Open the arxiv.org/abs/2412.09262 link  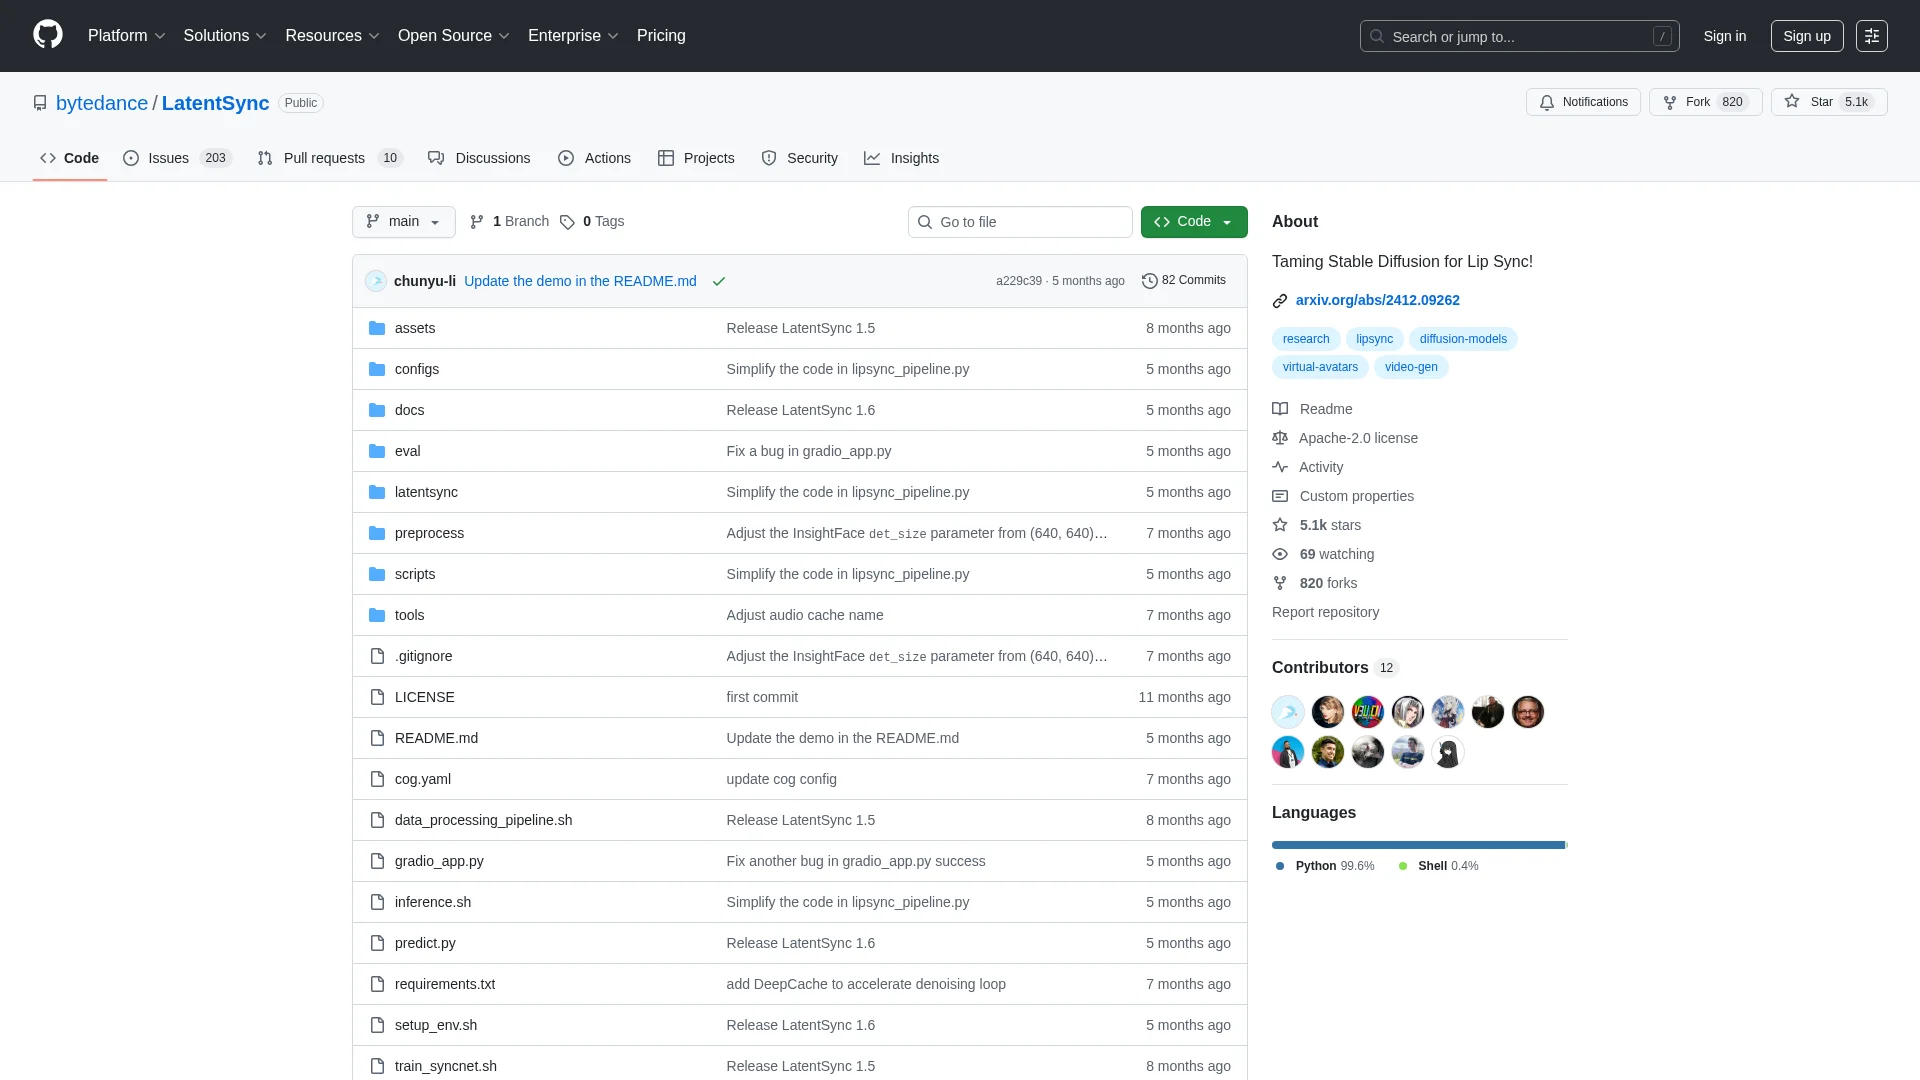tap(1377, 300)
